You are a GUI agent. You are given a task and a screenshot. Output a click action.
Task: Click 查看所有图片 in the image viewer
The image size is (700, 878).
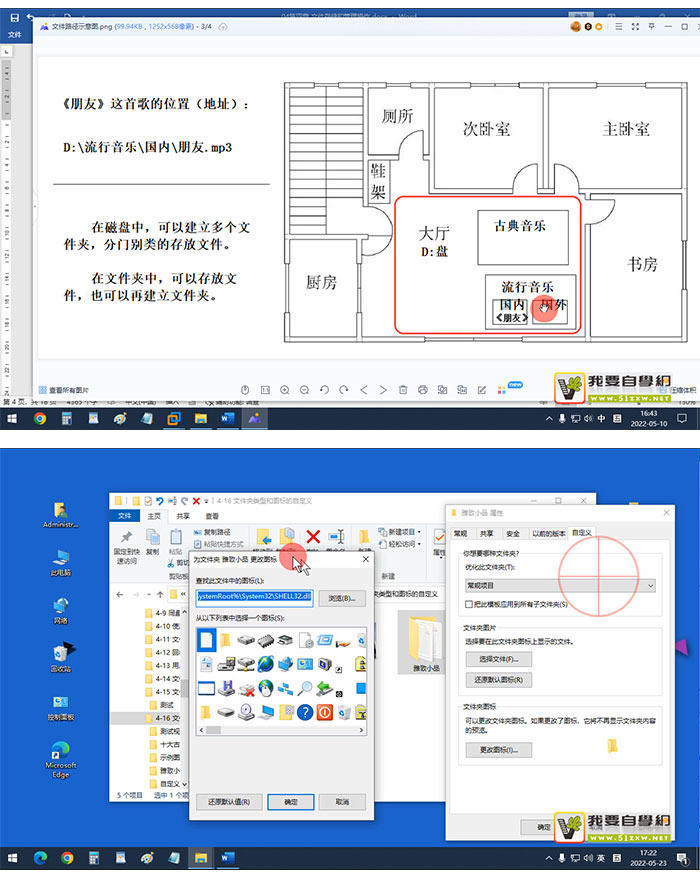(63, 390)
